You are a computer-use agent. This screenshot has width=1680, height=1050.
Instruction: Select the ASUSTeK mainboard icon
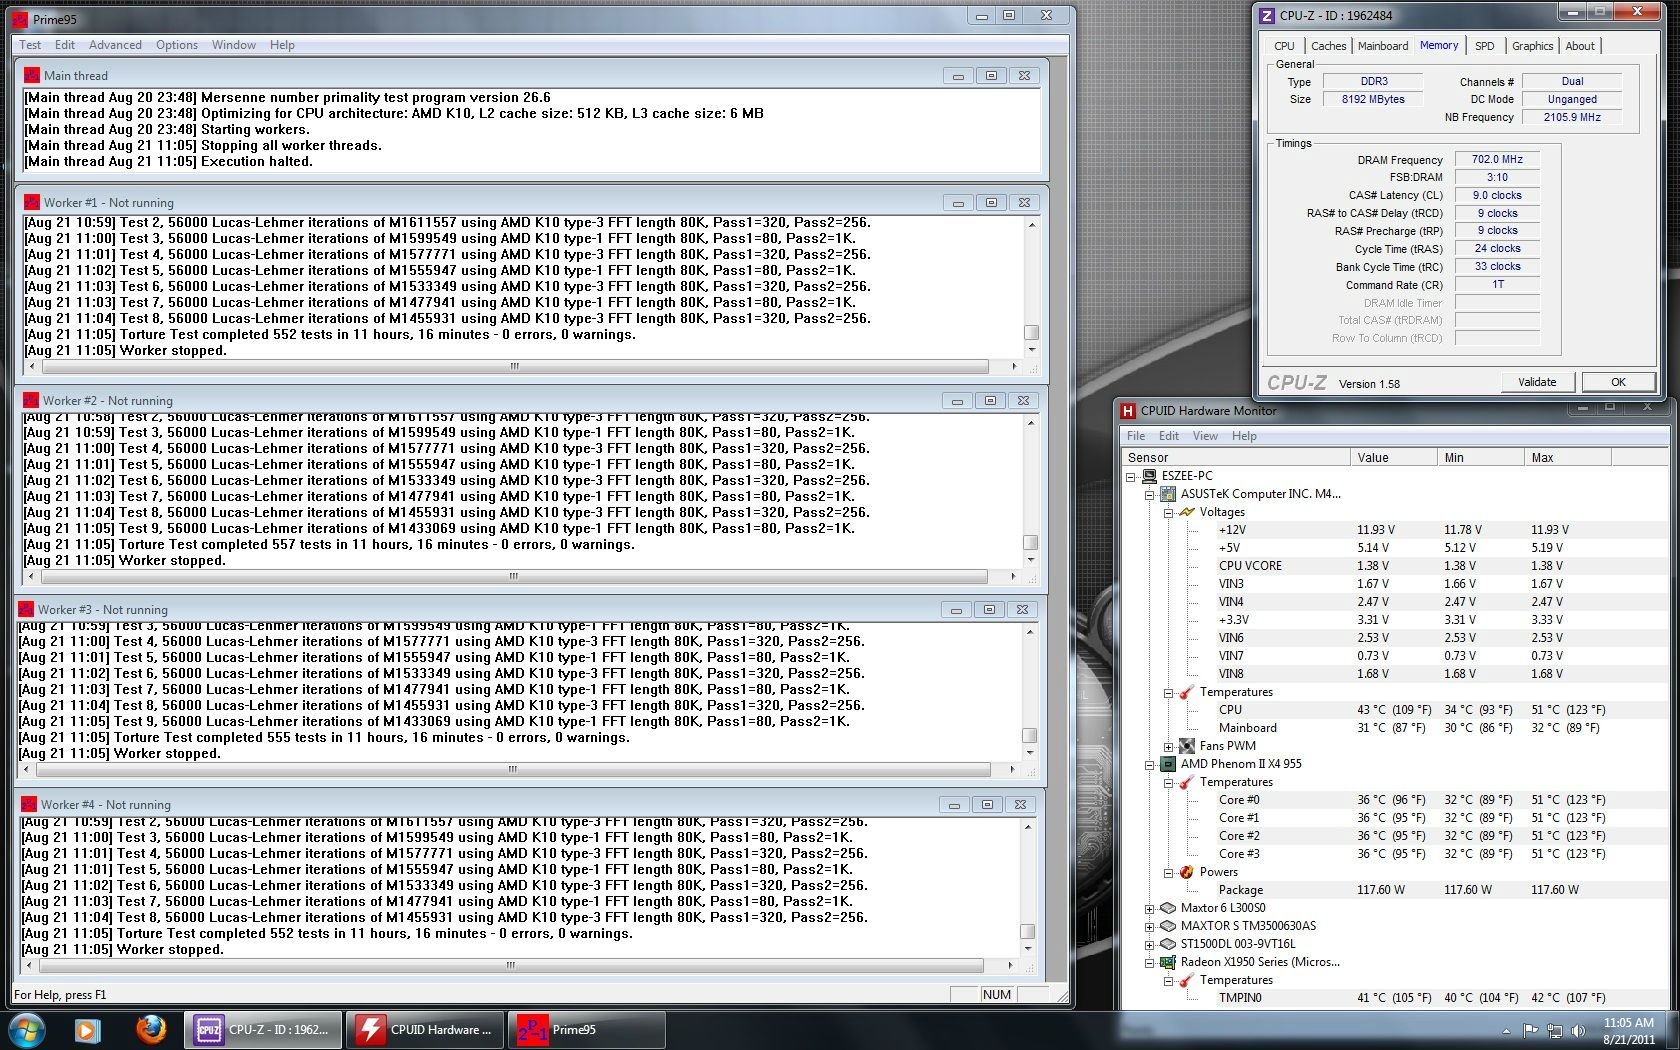pyautogui.click(x=1168, y=494)
